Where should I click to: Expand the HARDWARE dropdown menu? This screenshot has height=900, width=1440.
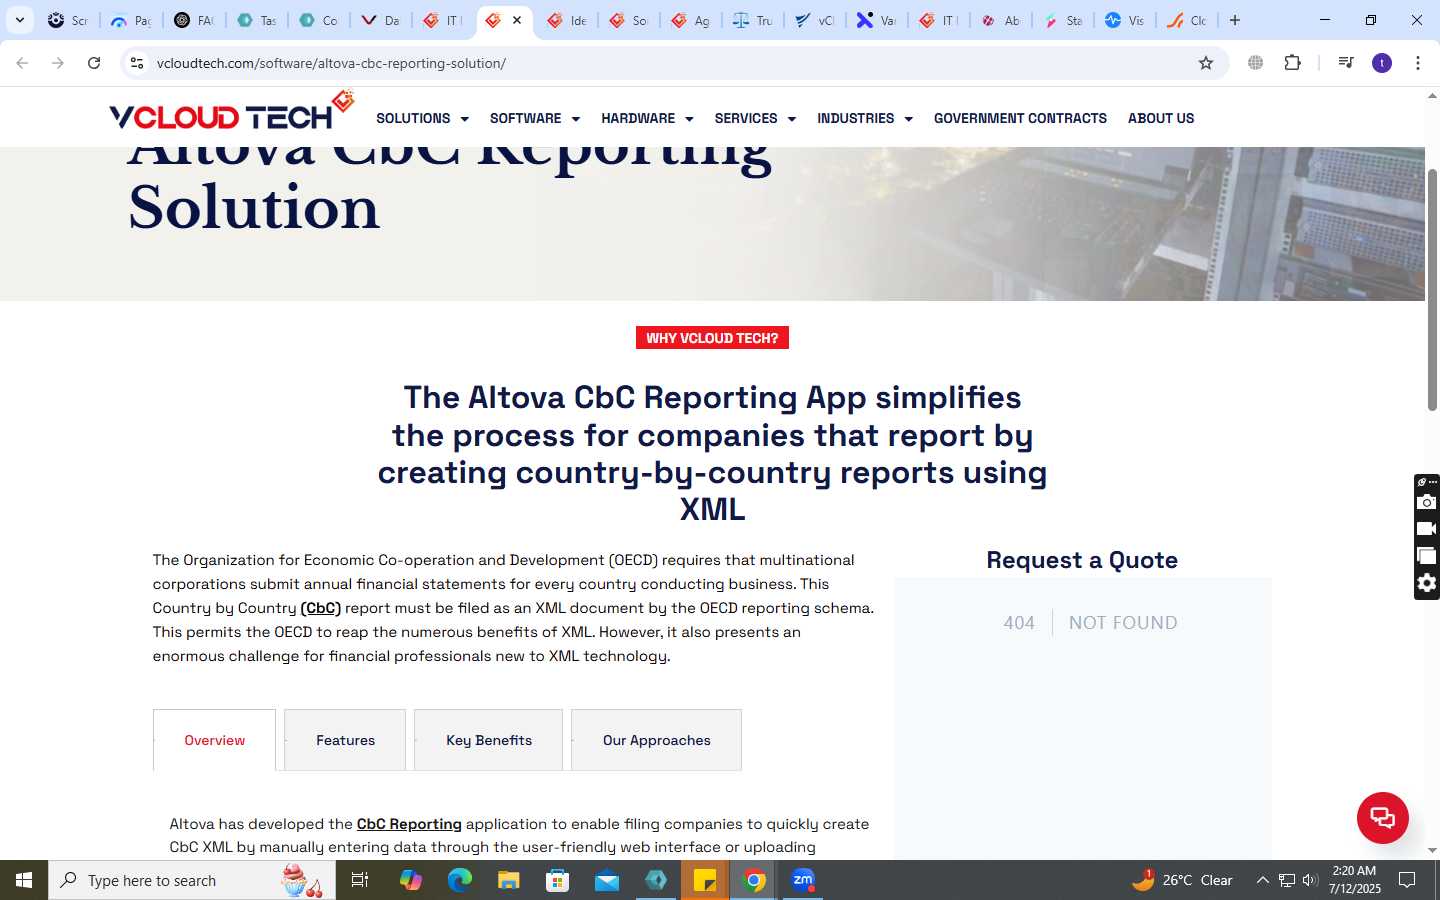(x=647, y=118)
